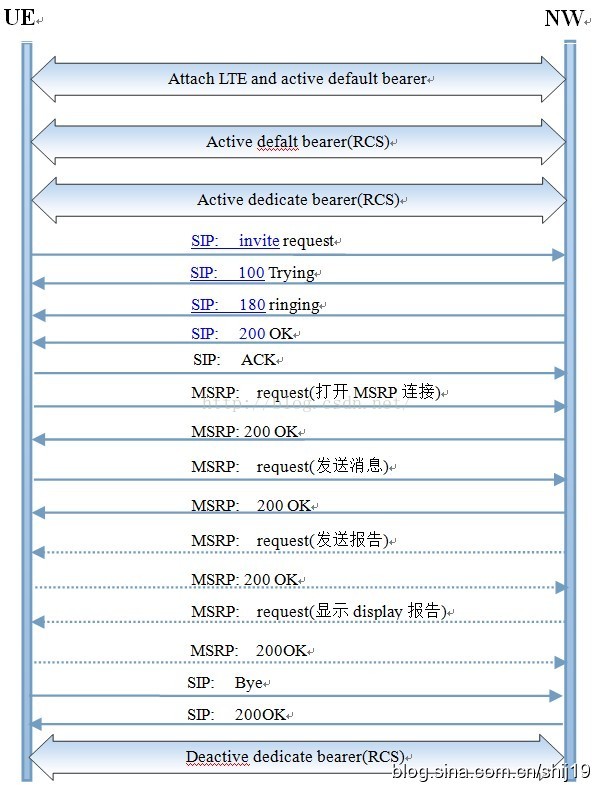
Task: Click the 'SIP: 200 OK' label
Action: click(x=242, y=333)
